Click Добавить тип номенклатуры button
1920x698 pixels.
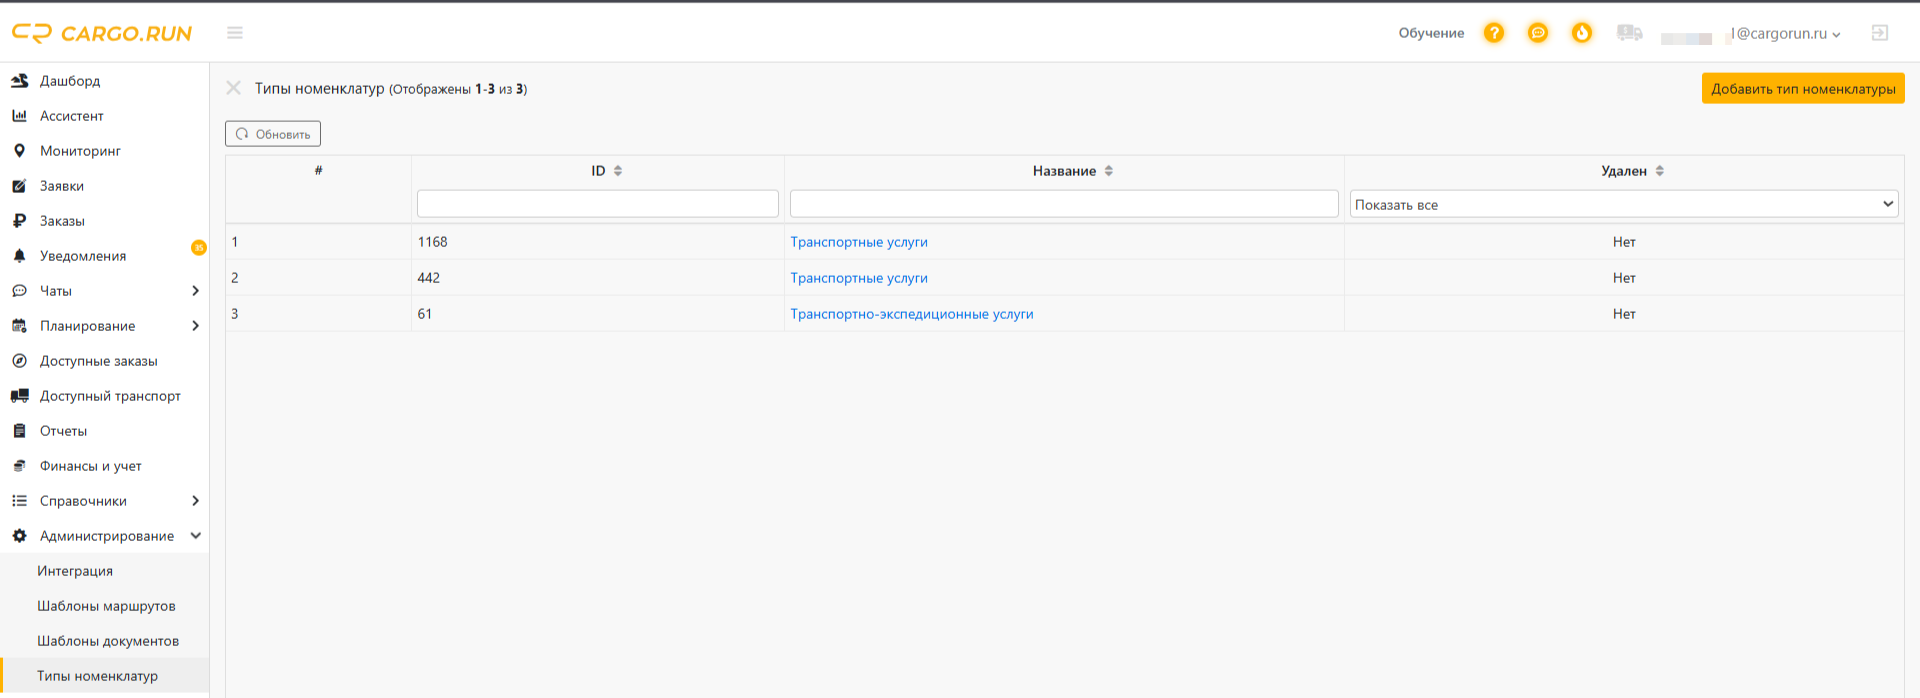(1803, 88)
